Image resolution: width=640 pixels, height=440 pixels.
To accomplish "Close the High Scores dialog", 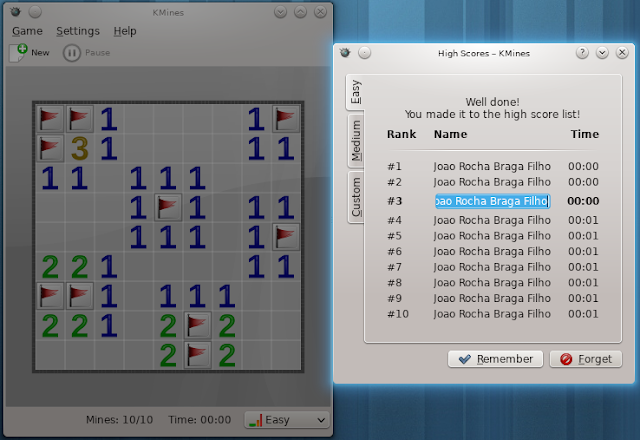I will pos(622,53).
